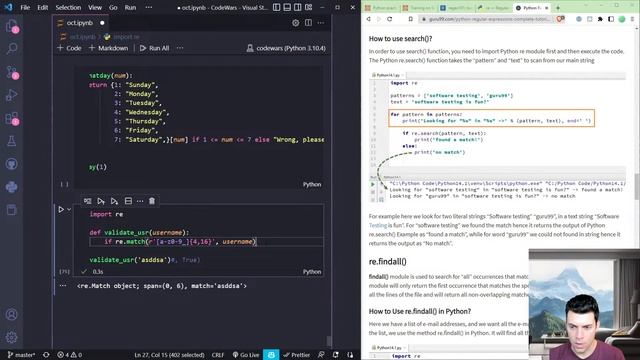Click the master branch in status bar
The height and width of the screenshot is (360, 640).
click(x=21, y=355)
